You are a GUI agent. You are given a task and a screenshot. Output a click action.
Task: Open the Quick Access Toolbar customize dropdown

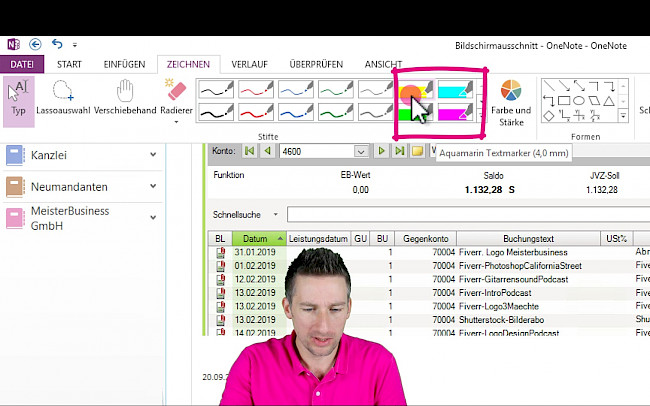tap(75, 44)
